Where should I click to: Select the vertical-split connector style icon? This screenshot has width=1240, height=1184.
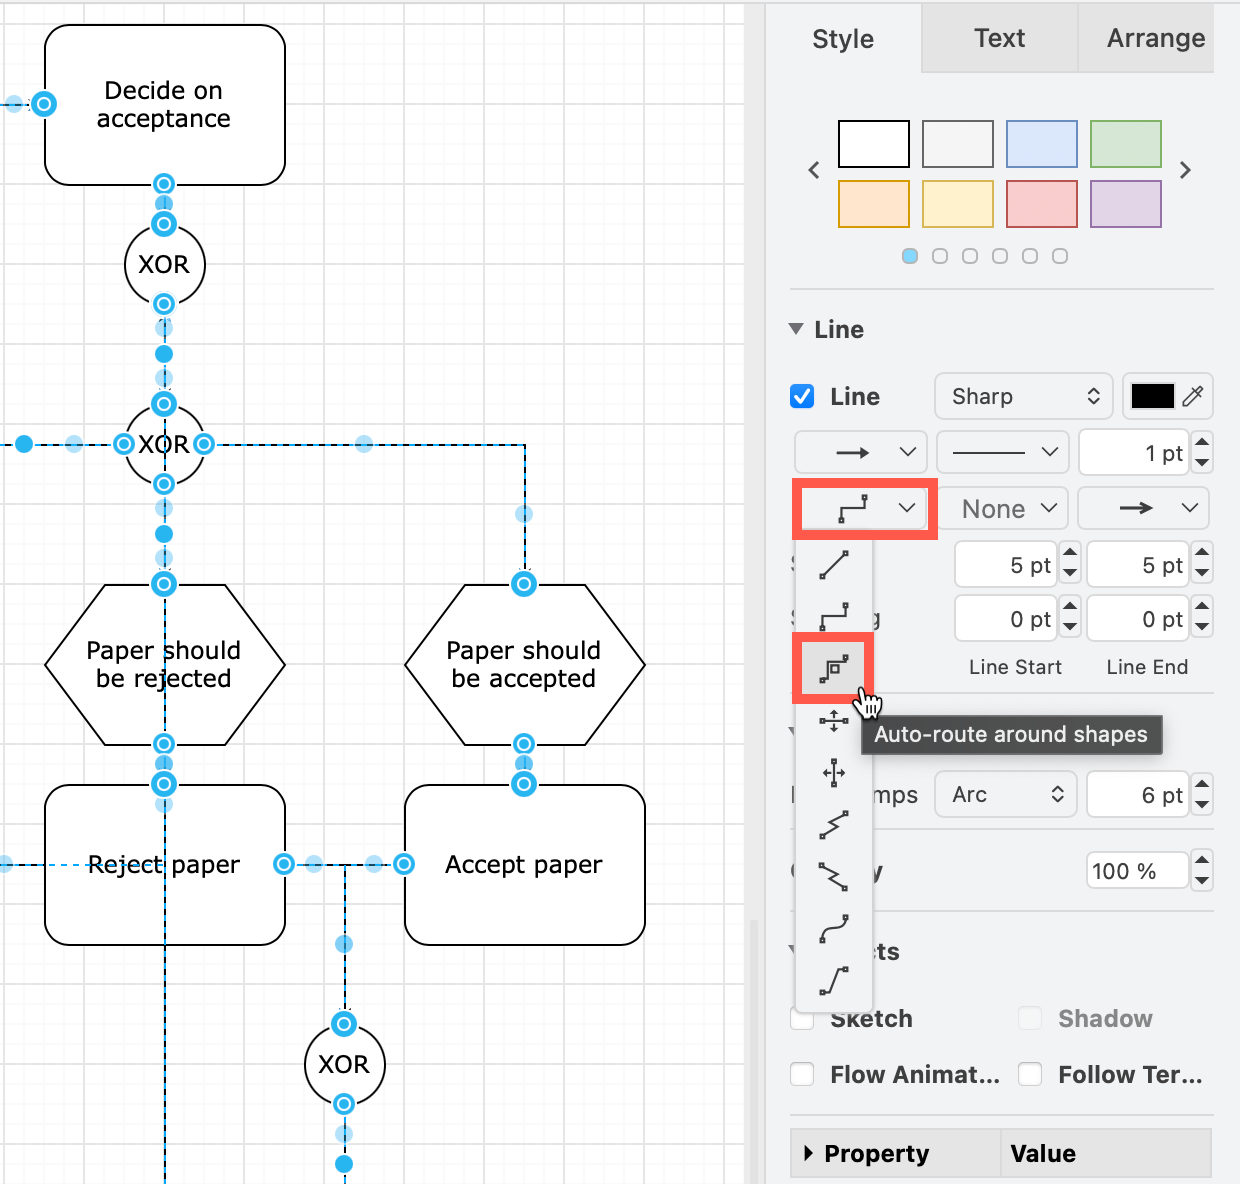click(834, 772)
